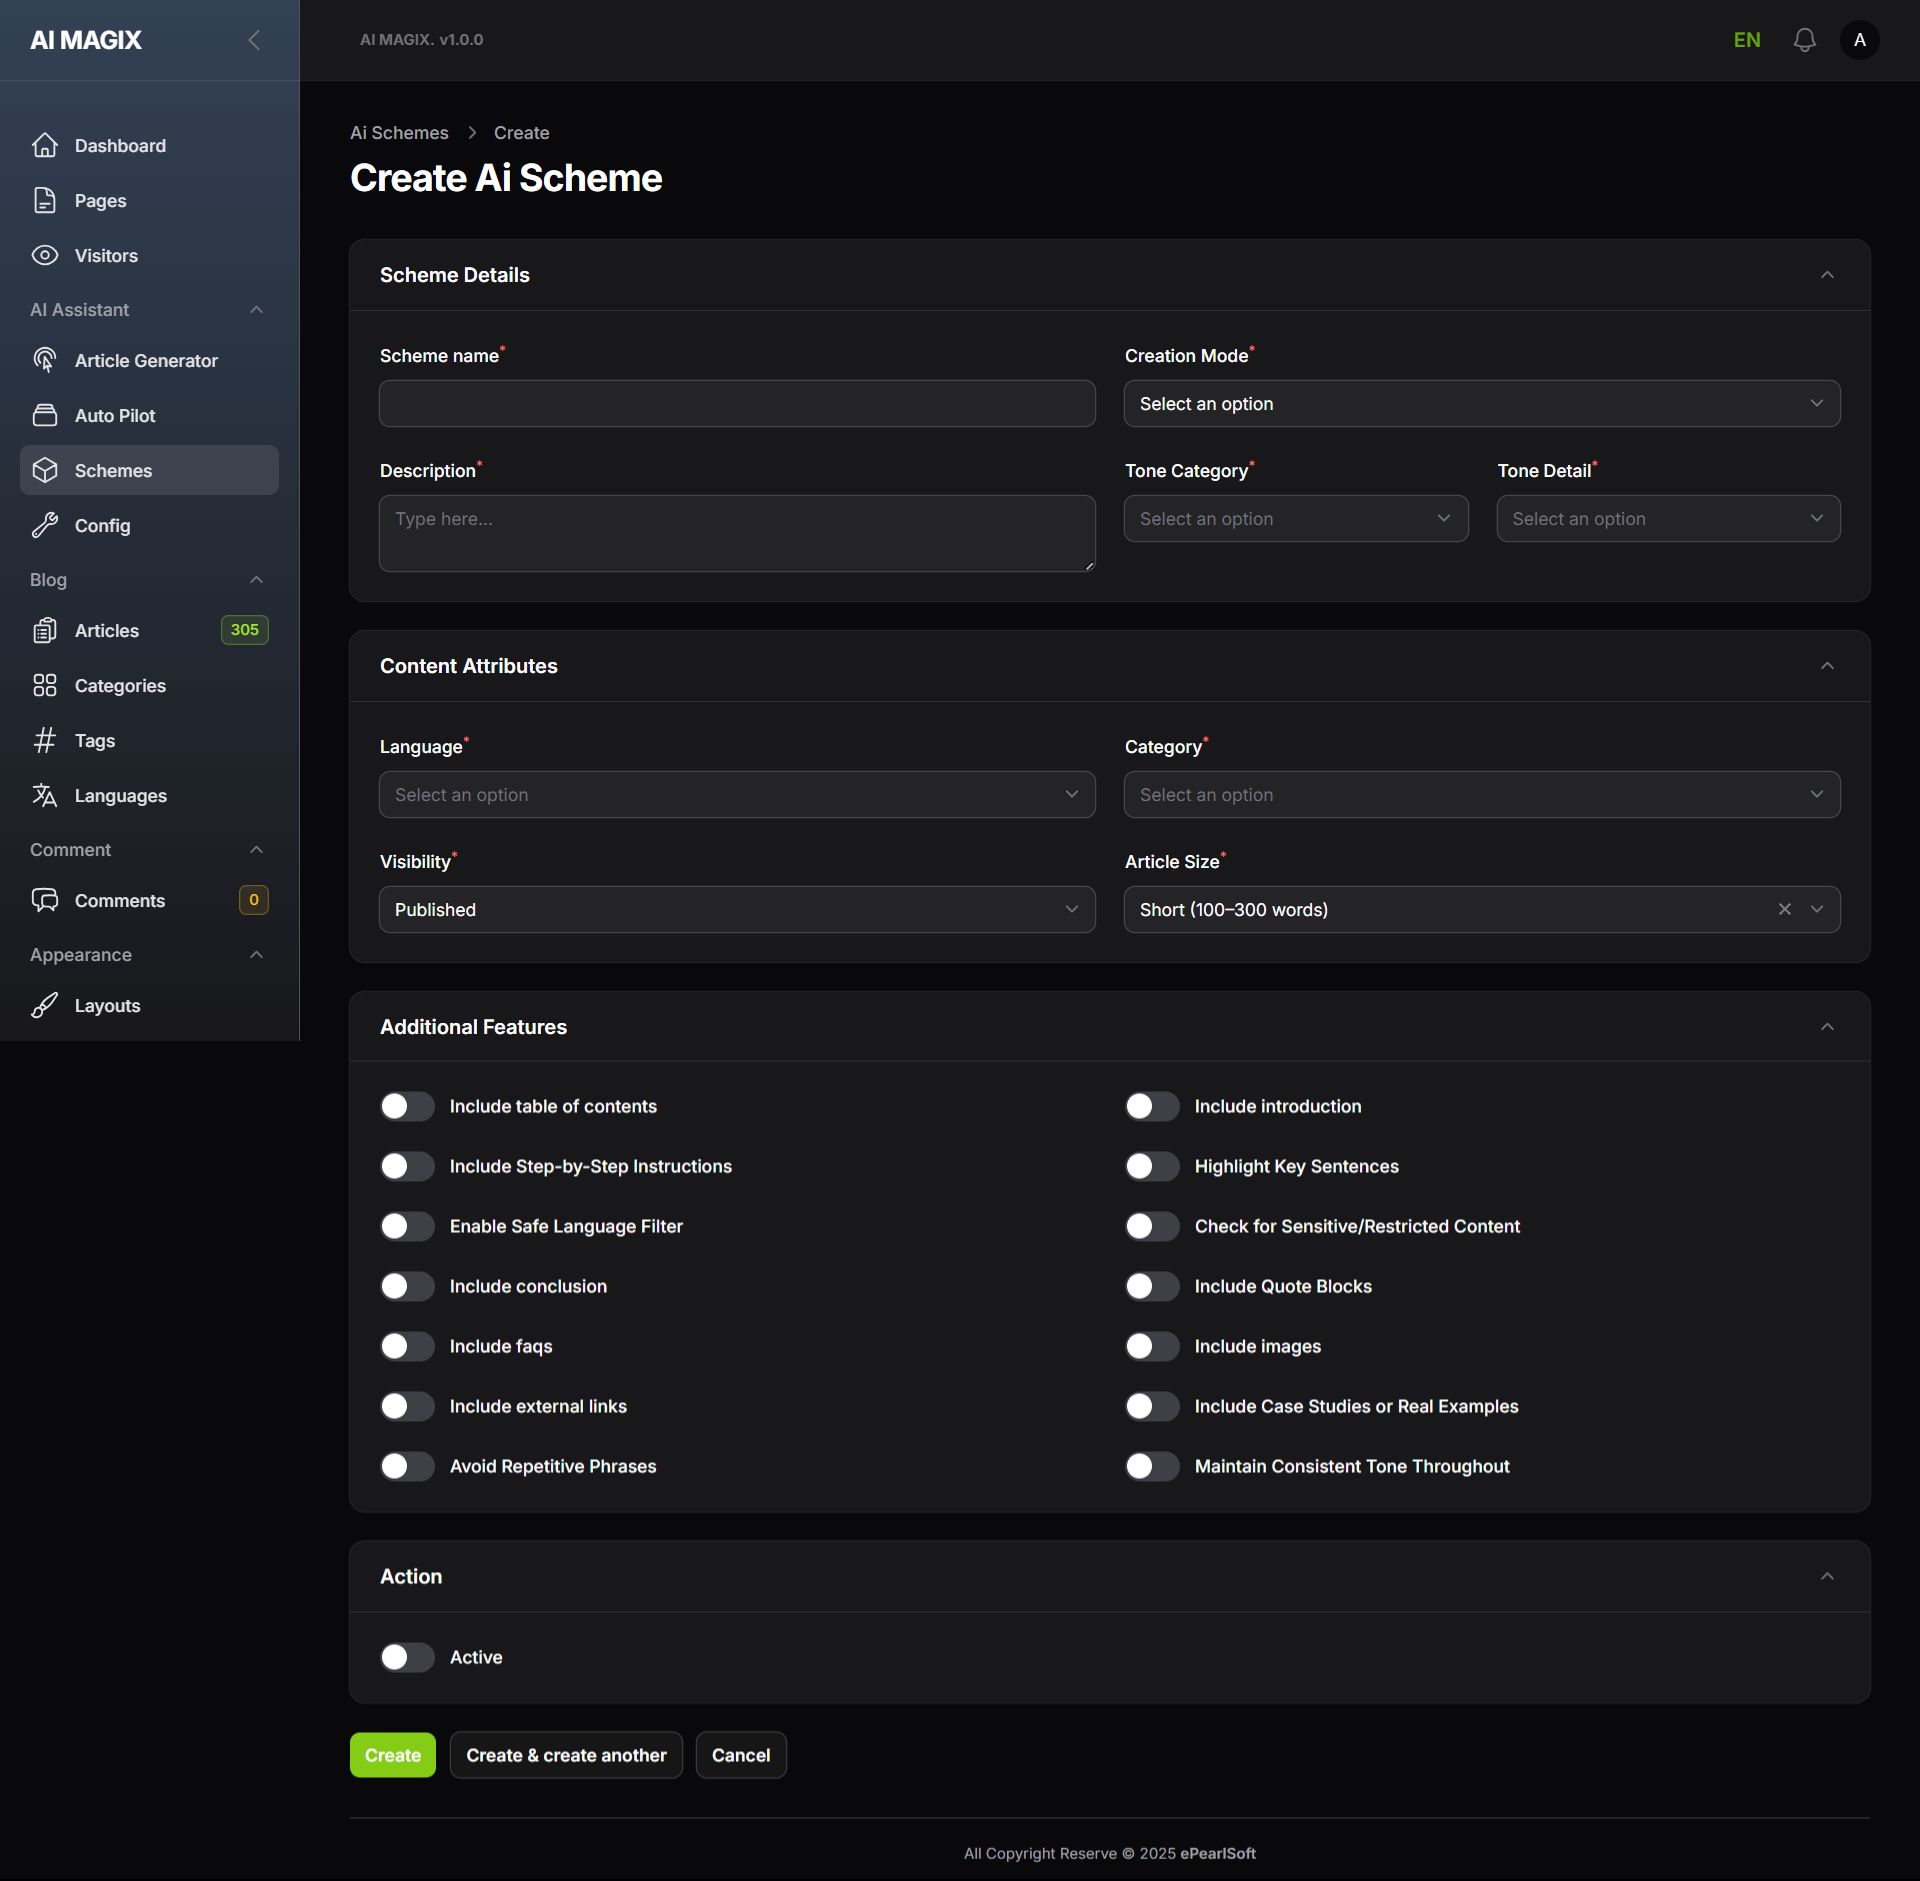The width and height of the screenshot is (1920, 1881).
Task: Open Auto Pilot in the sidebar
Action: tap(115, 415)
